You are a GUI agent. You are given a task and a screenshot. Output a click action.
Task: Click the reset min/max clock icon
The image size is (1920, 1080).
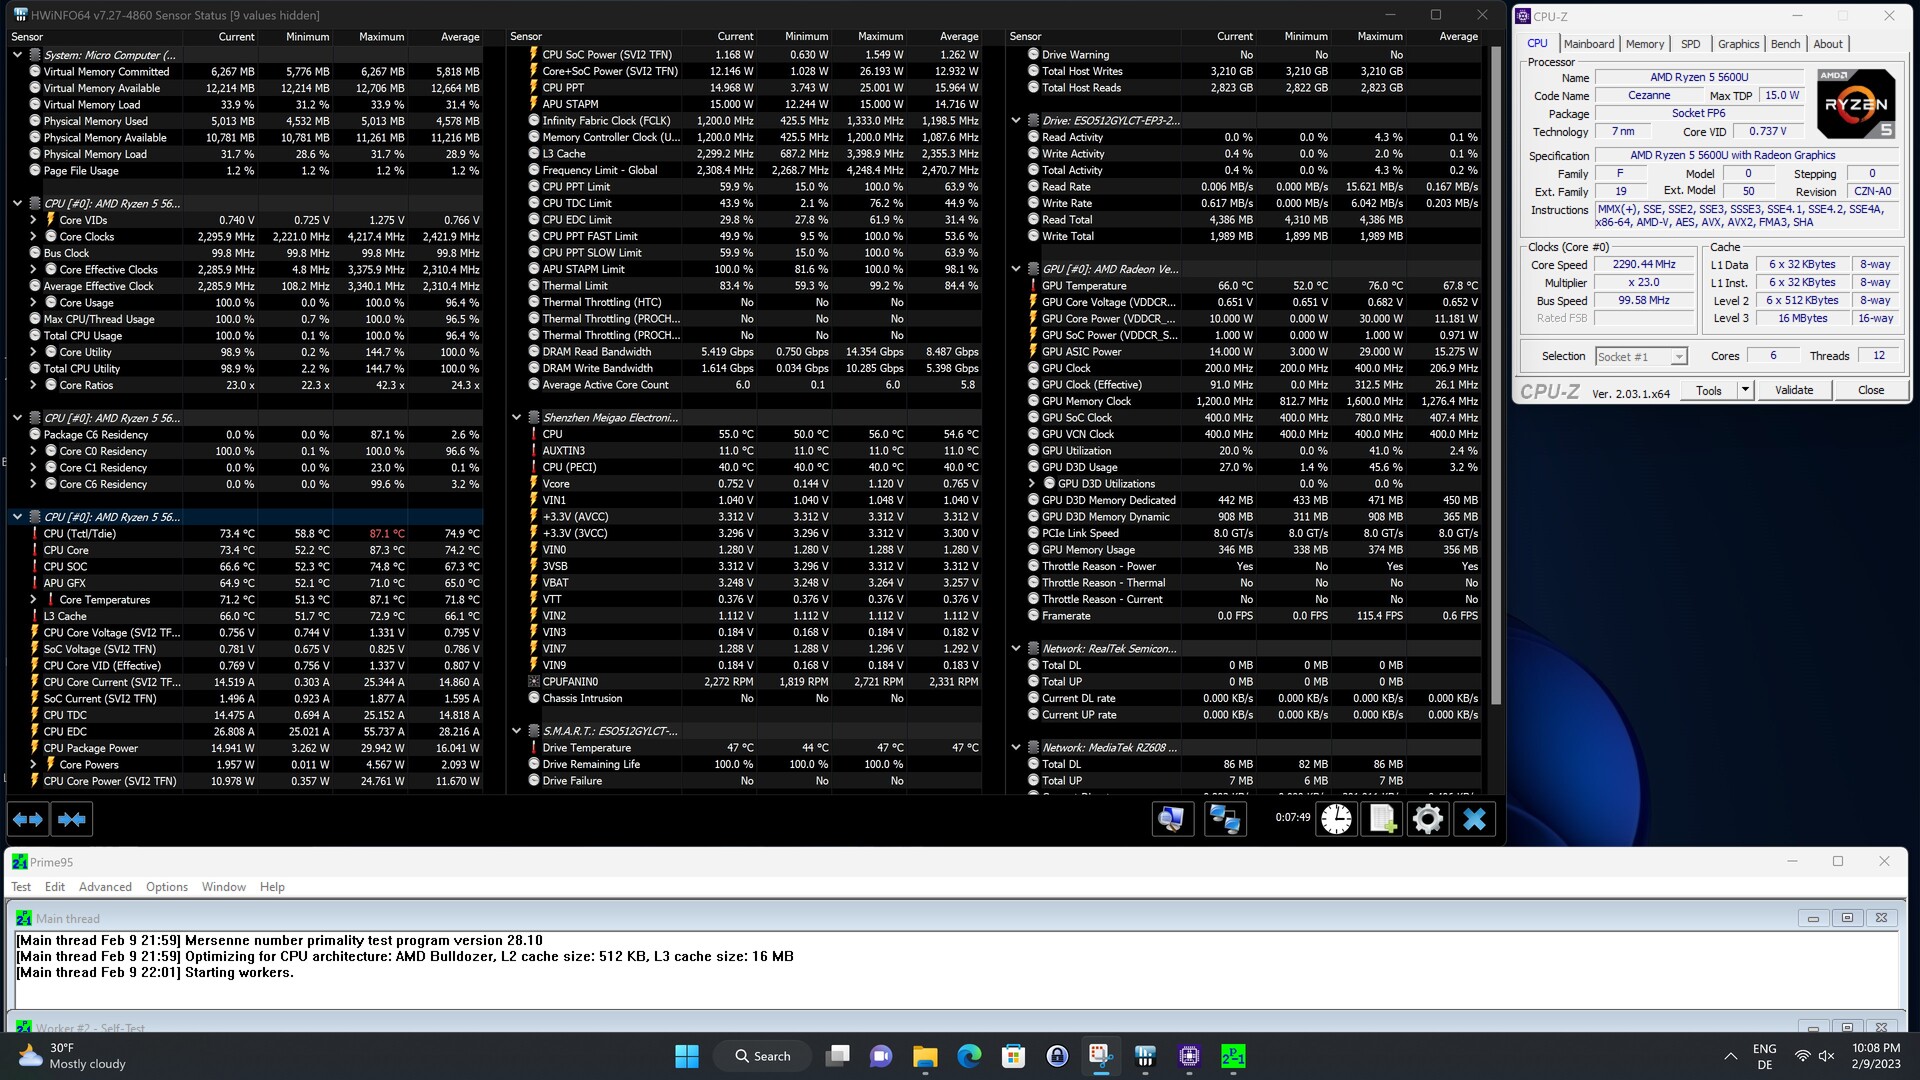[1336, 819]
